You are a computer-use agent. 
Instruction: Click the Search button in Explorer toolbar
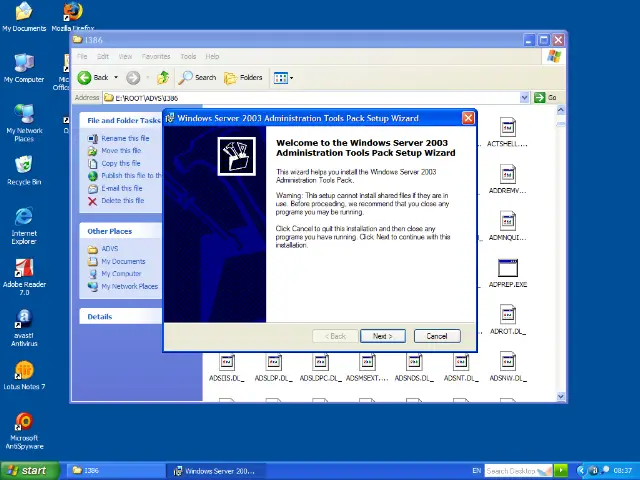click(x=198, y=77)
